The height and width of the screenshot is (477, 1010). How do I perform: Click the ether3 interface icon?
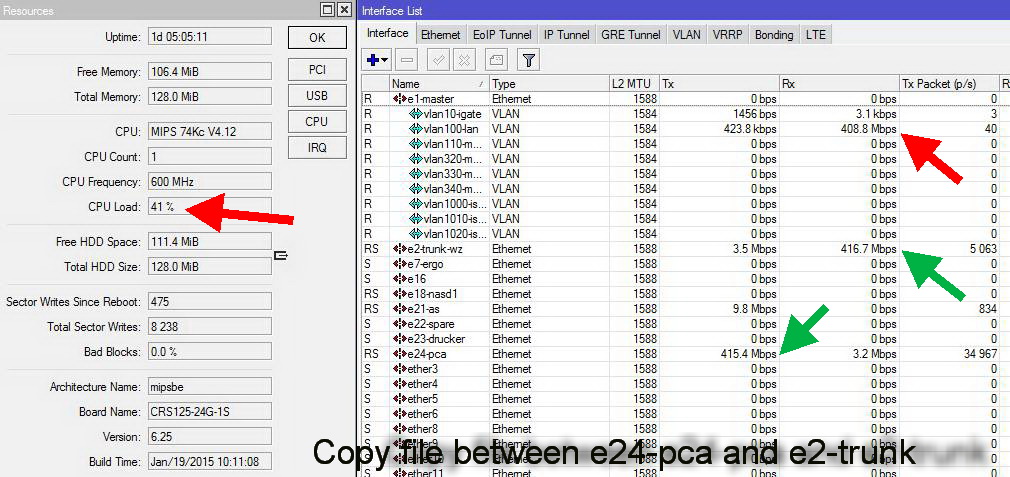(x=399, y=369)
